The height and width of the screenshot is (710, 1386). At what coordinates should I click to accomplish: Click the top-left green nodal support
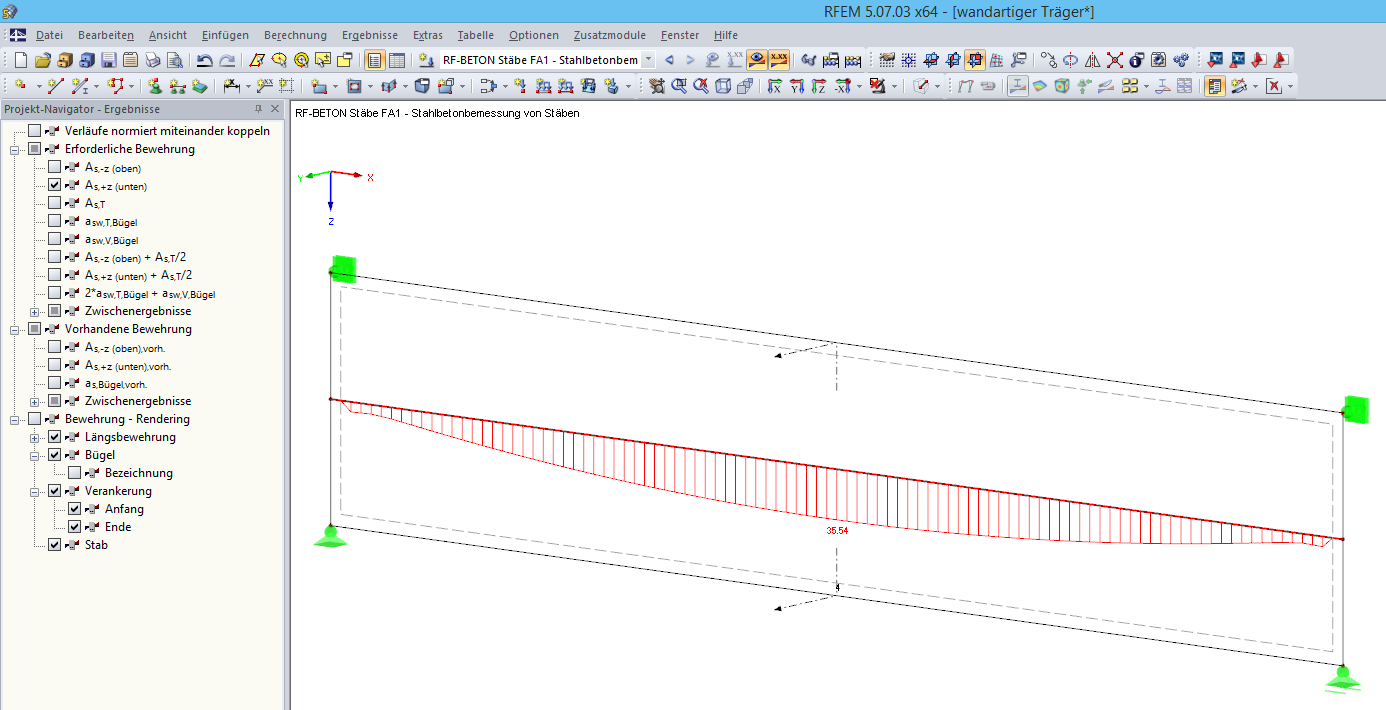pyautogui.click(x=344, y=270)
